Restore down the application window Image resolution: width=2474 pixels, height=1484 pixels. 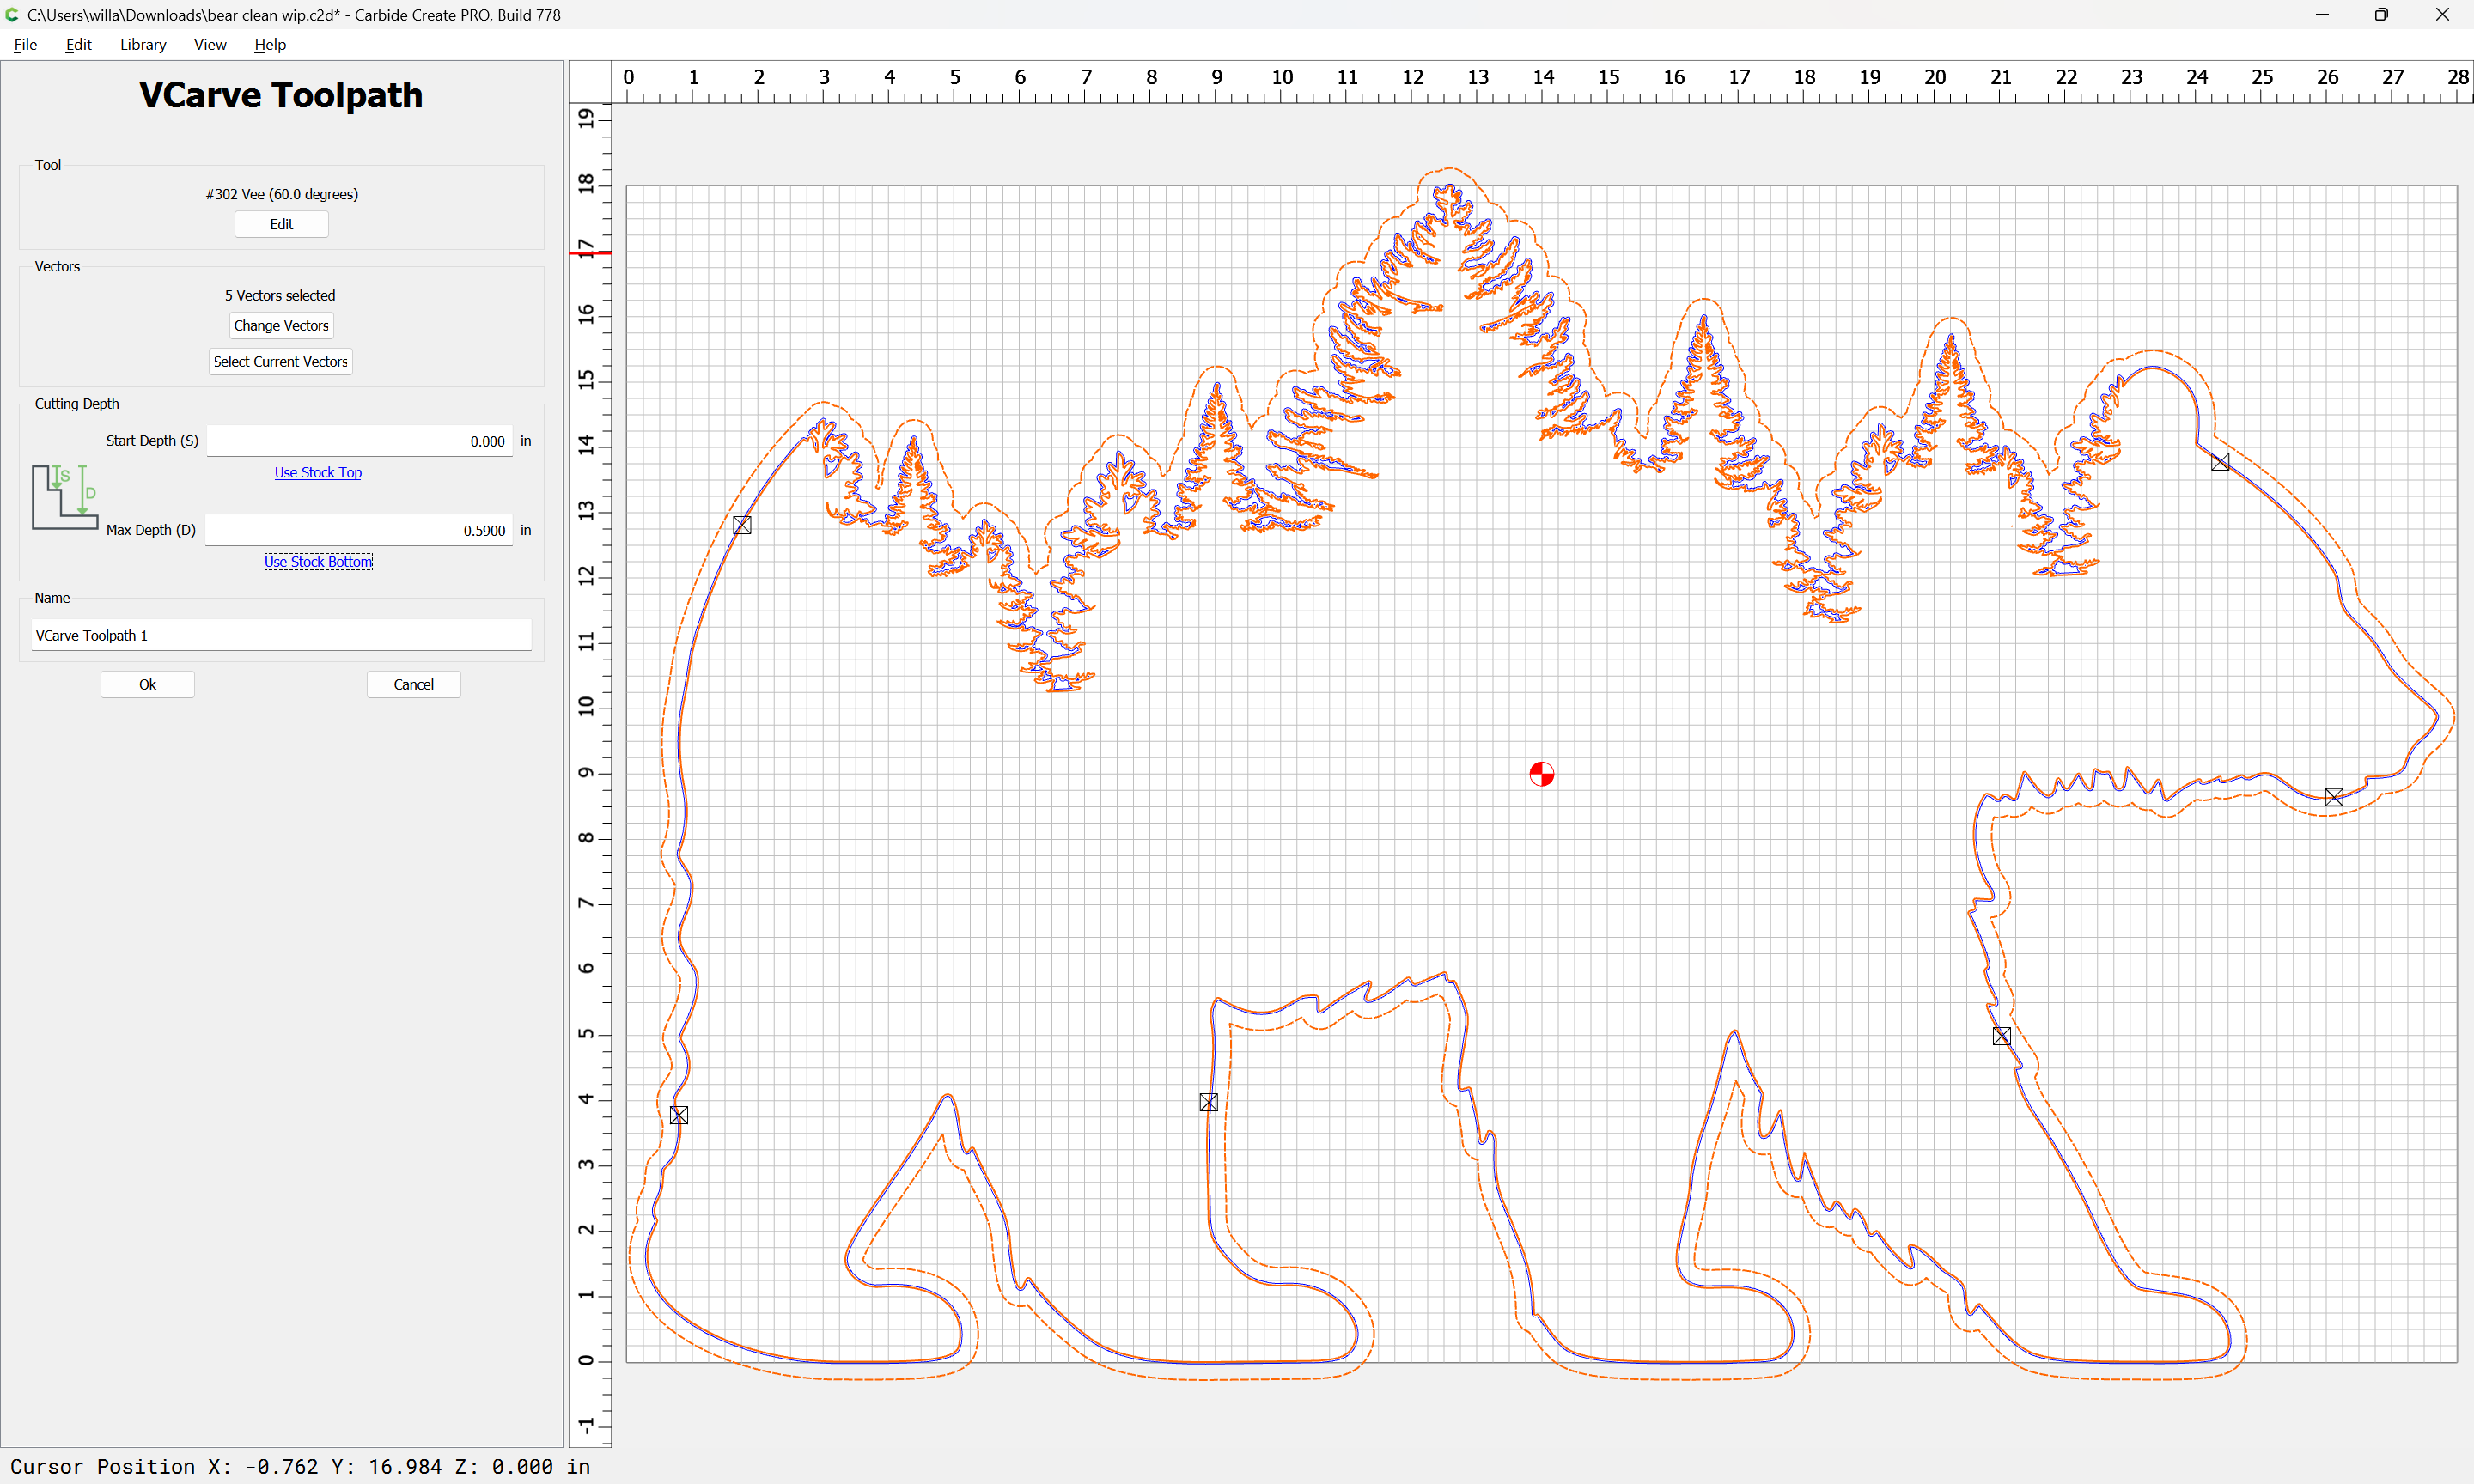[2381, 14]
